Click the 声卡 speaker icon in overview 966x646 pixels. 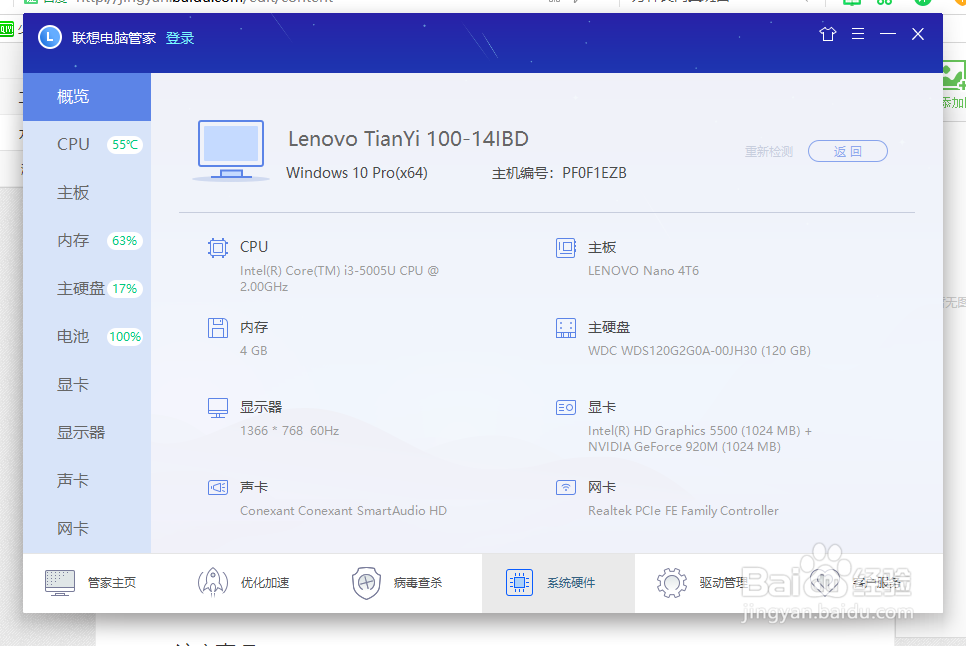(x=217, y=488)
